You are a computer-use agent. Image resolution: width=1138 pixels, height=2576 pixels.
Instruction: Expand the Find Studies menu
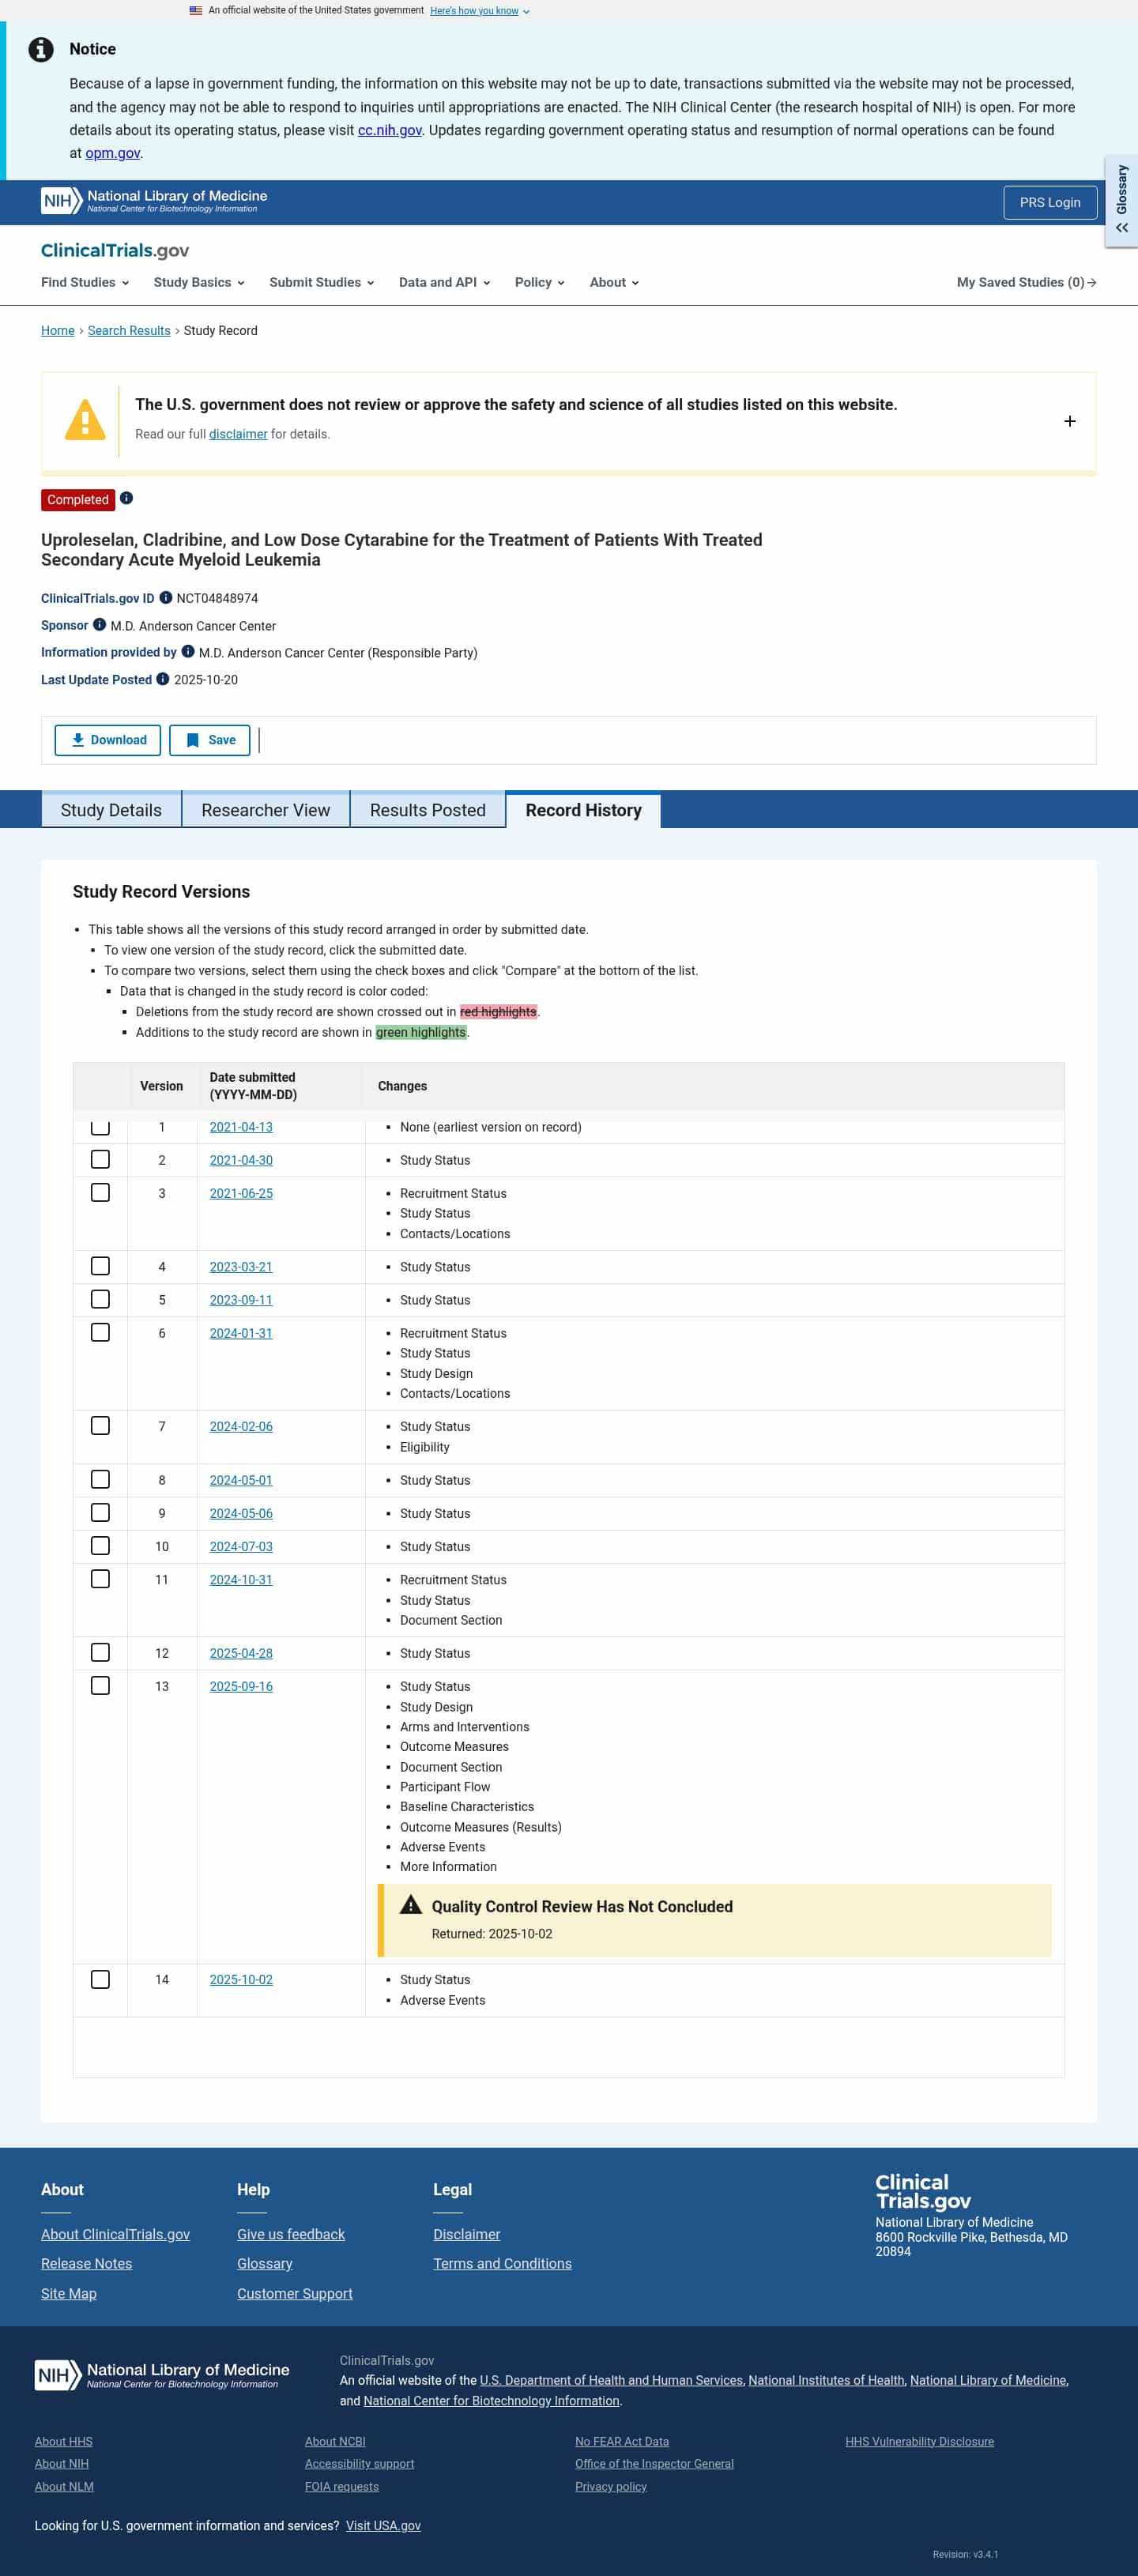[85, 283]
